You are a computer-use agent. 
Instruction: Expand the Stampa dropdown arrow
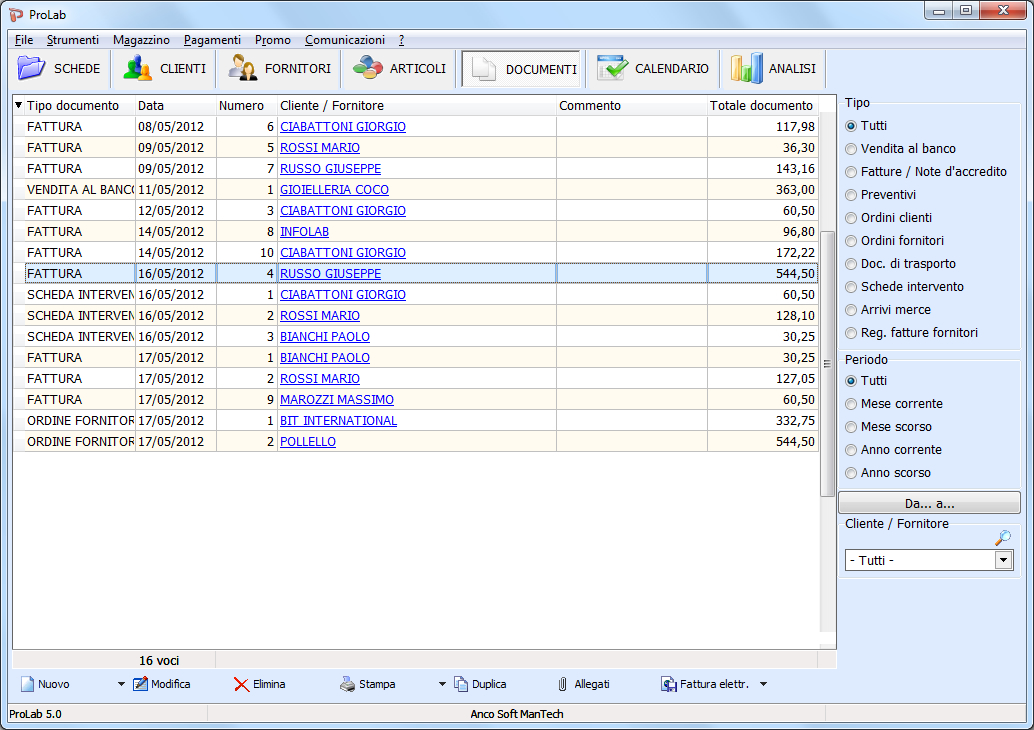click(442, 684)
